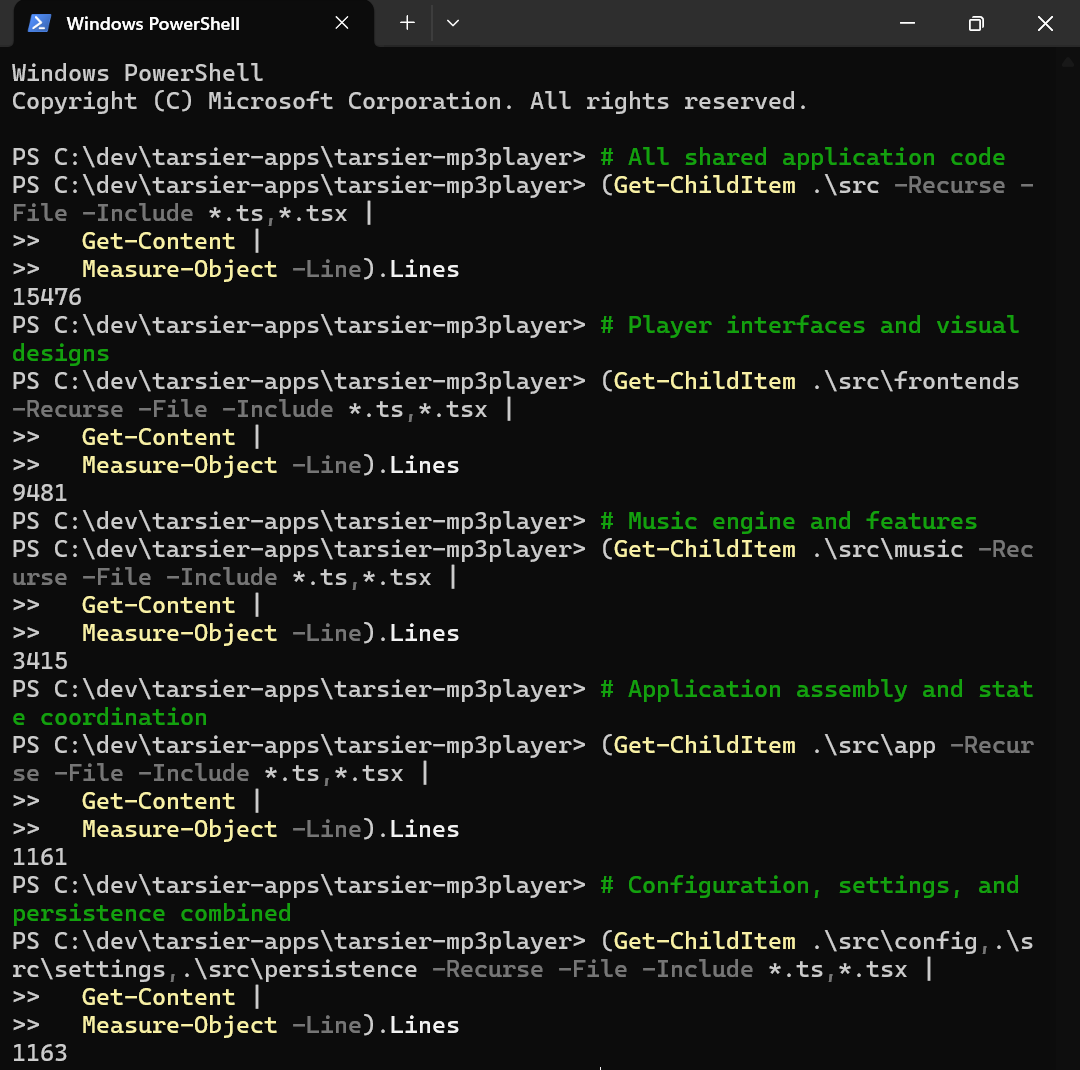Click the ".\src\frontends" path argument
This screenshot has width=1080, height=1070.
pyautogui.click(x=915, y=381)
